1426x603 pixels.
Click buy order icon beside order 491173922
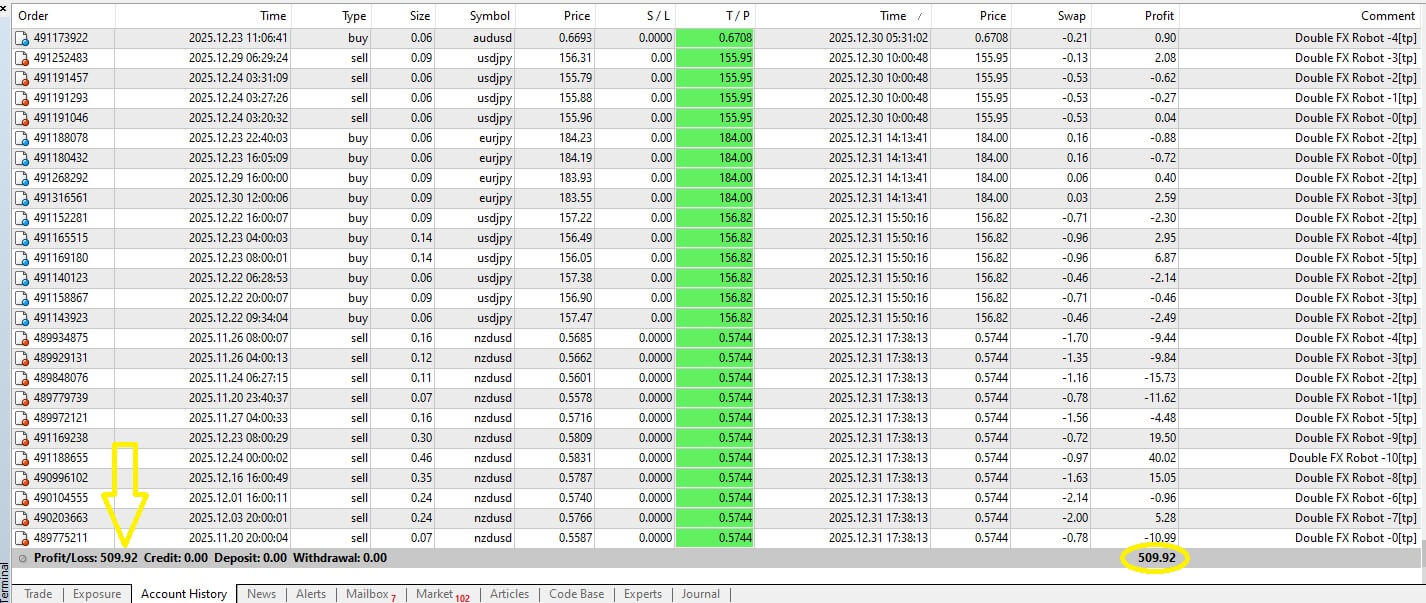click(22, 38)
